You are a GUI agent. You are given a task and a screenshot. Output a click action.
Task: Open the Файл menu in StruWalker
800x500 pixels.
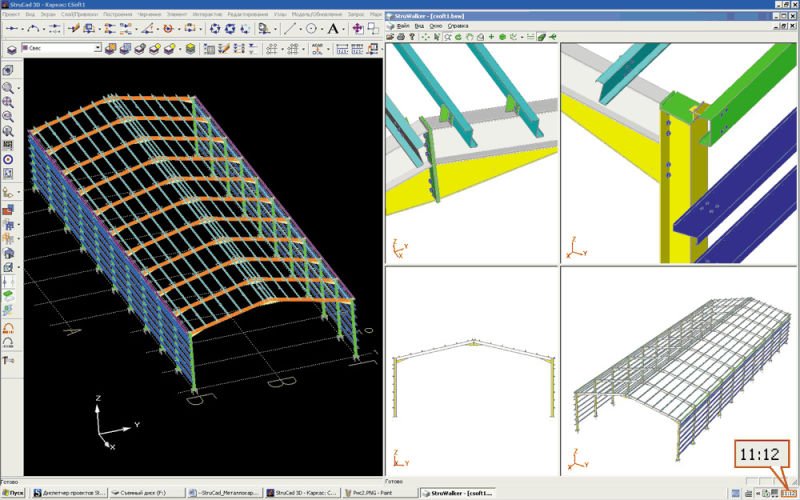[x=403, y=25]
